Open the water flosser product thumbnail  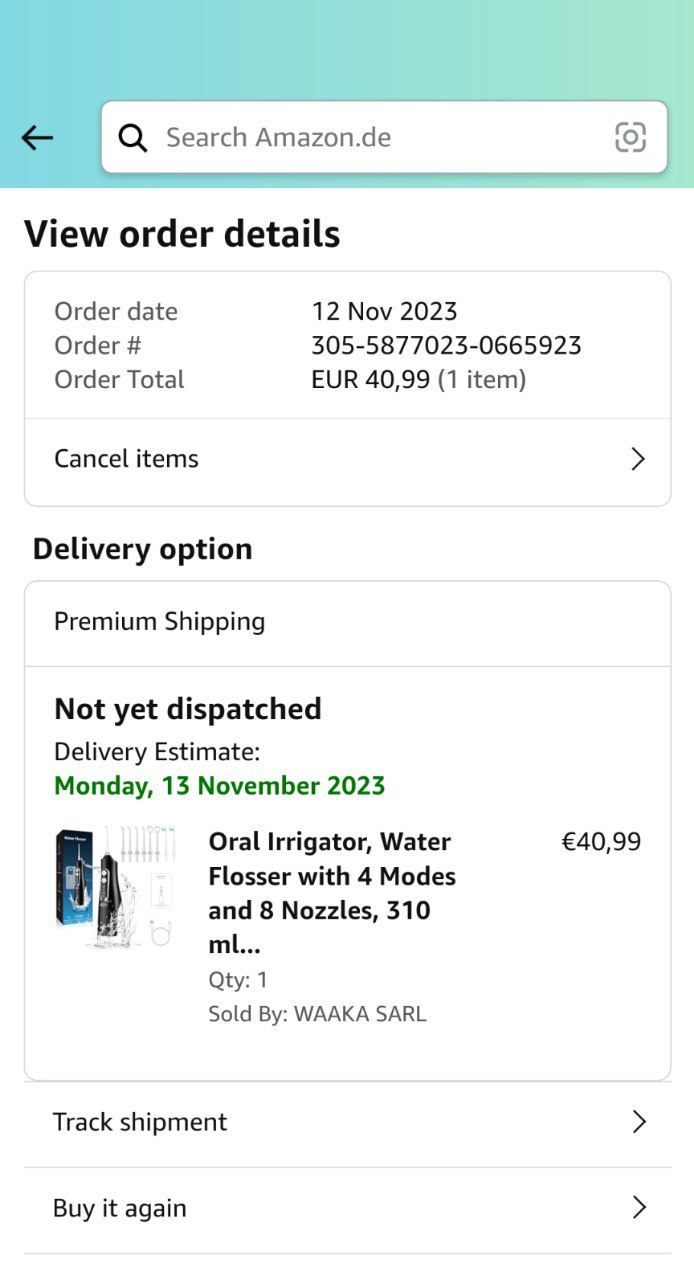pos(116,887)
